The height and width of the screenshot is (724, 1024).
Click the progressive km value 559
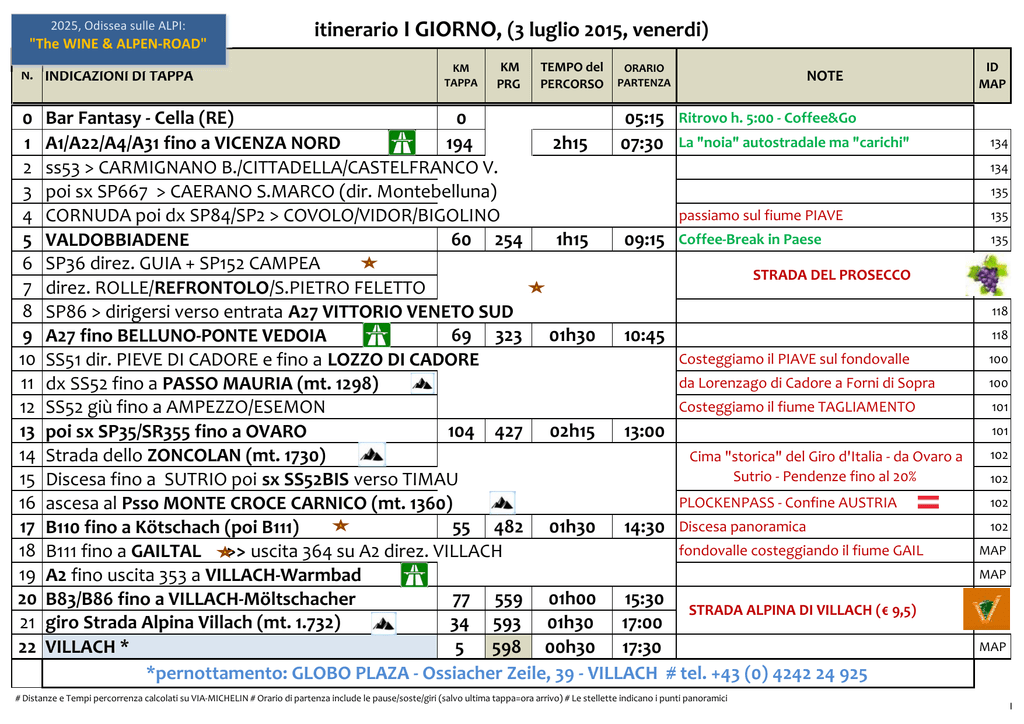[508, 599]
